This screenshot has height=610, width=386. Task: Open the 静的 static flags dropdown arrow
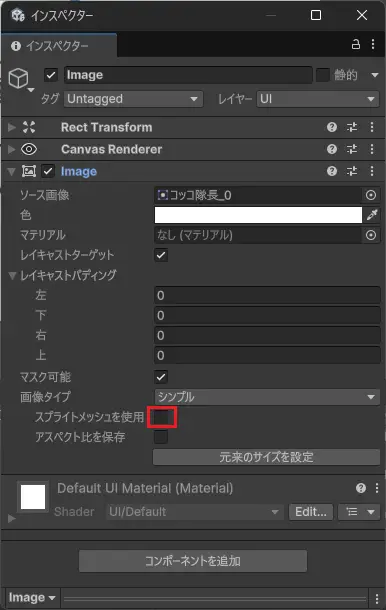point(375,75)
